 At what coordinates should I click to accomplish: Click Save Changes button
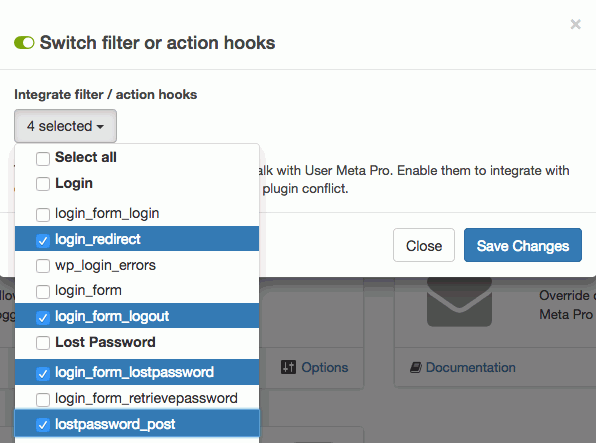tap(523, 245)
